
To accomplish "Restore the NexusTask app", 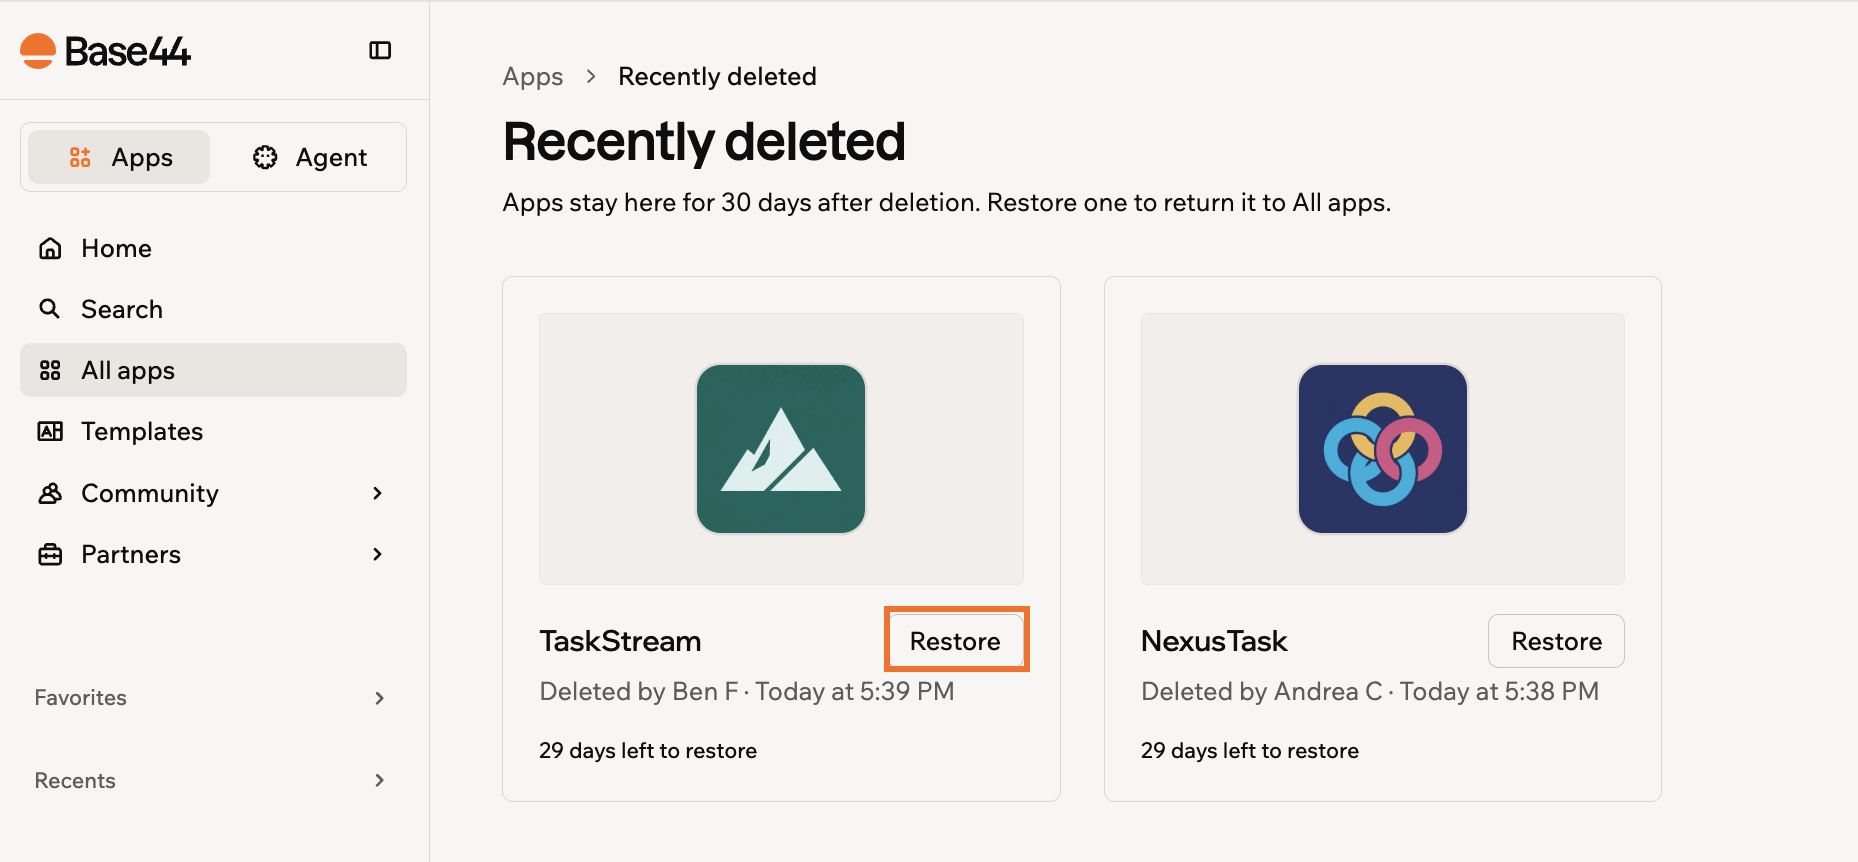I will pyautogui.click(x=1556, y=641).
